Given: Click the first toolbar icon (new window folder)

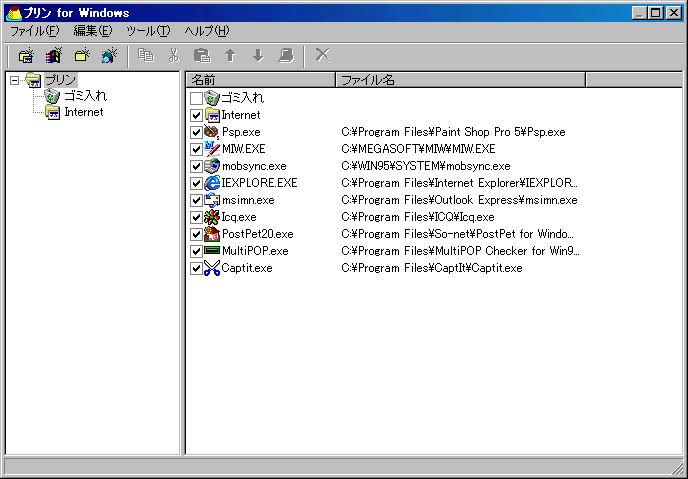Looking at the screenshot, I should click(x=26, y=56).
